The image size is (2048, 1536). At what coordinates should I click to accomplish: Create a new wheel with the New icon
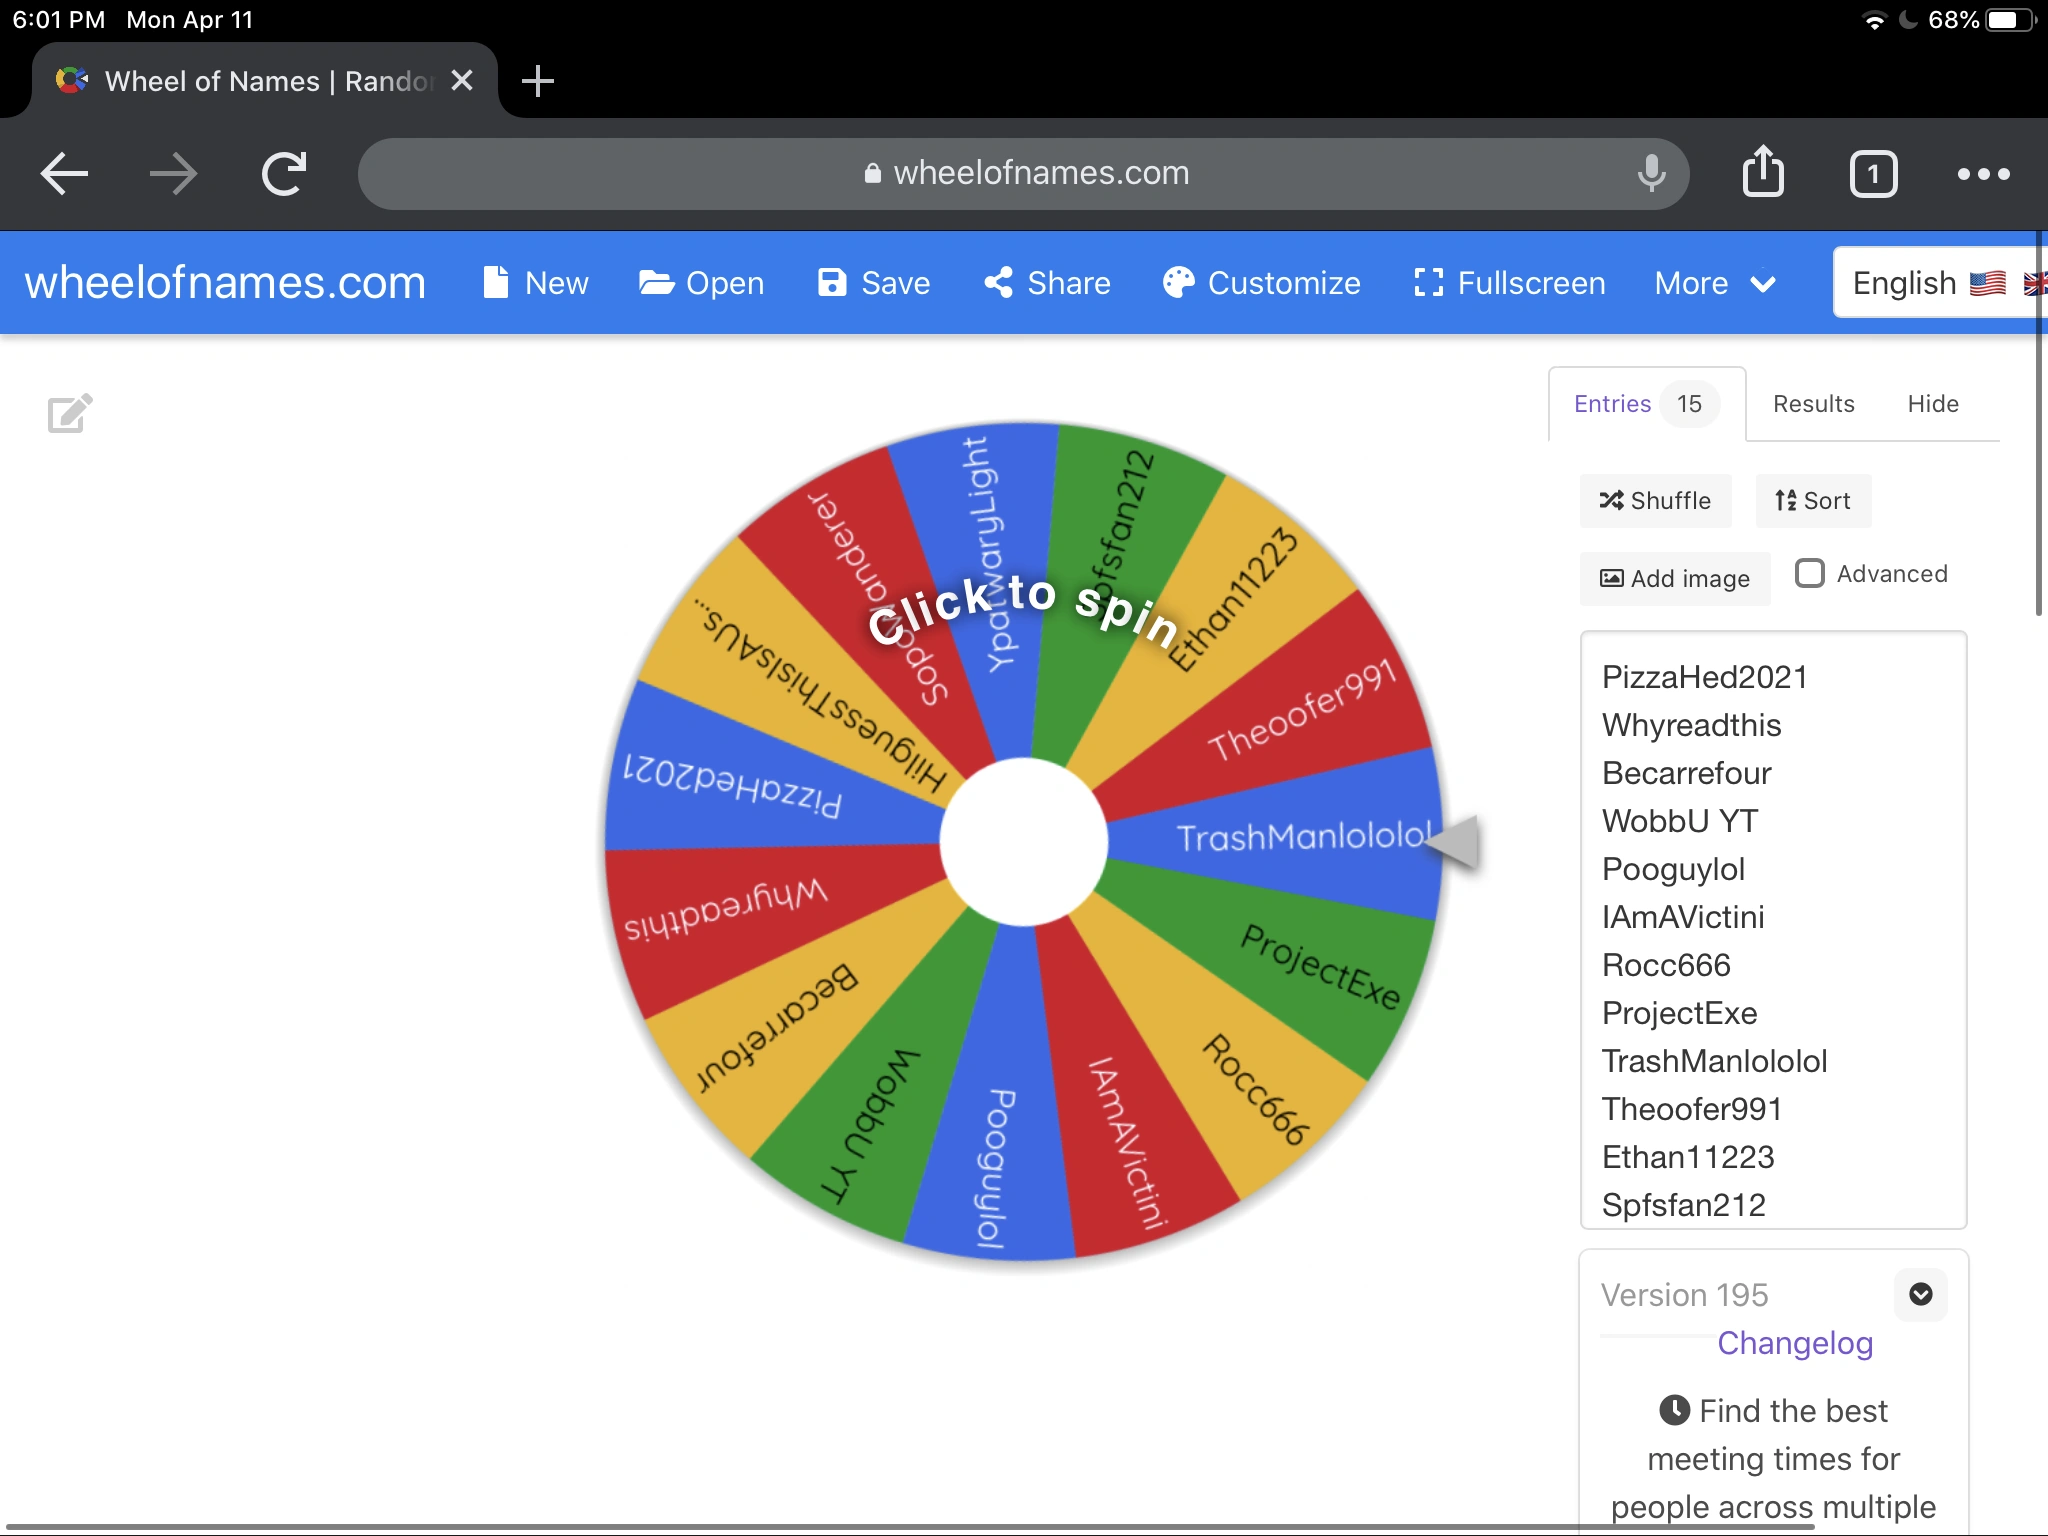pos(536,283)
